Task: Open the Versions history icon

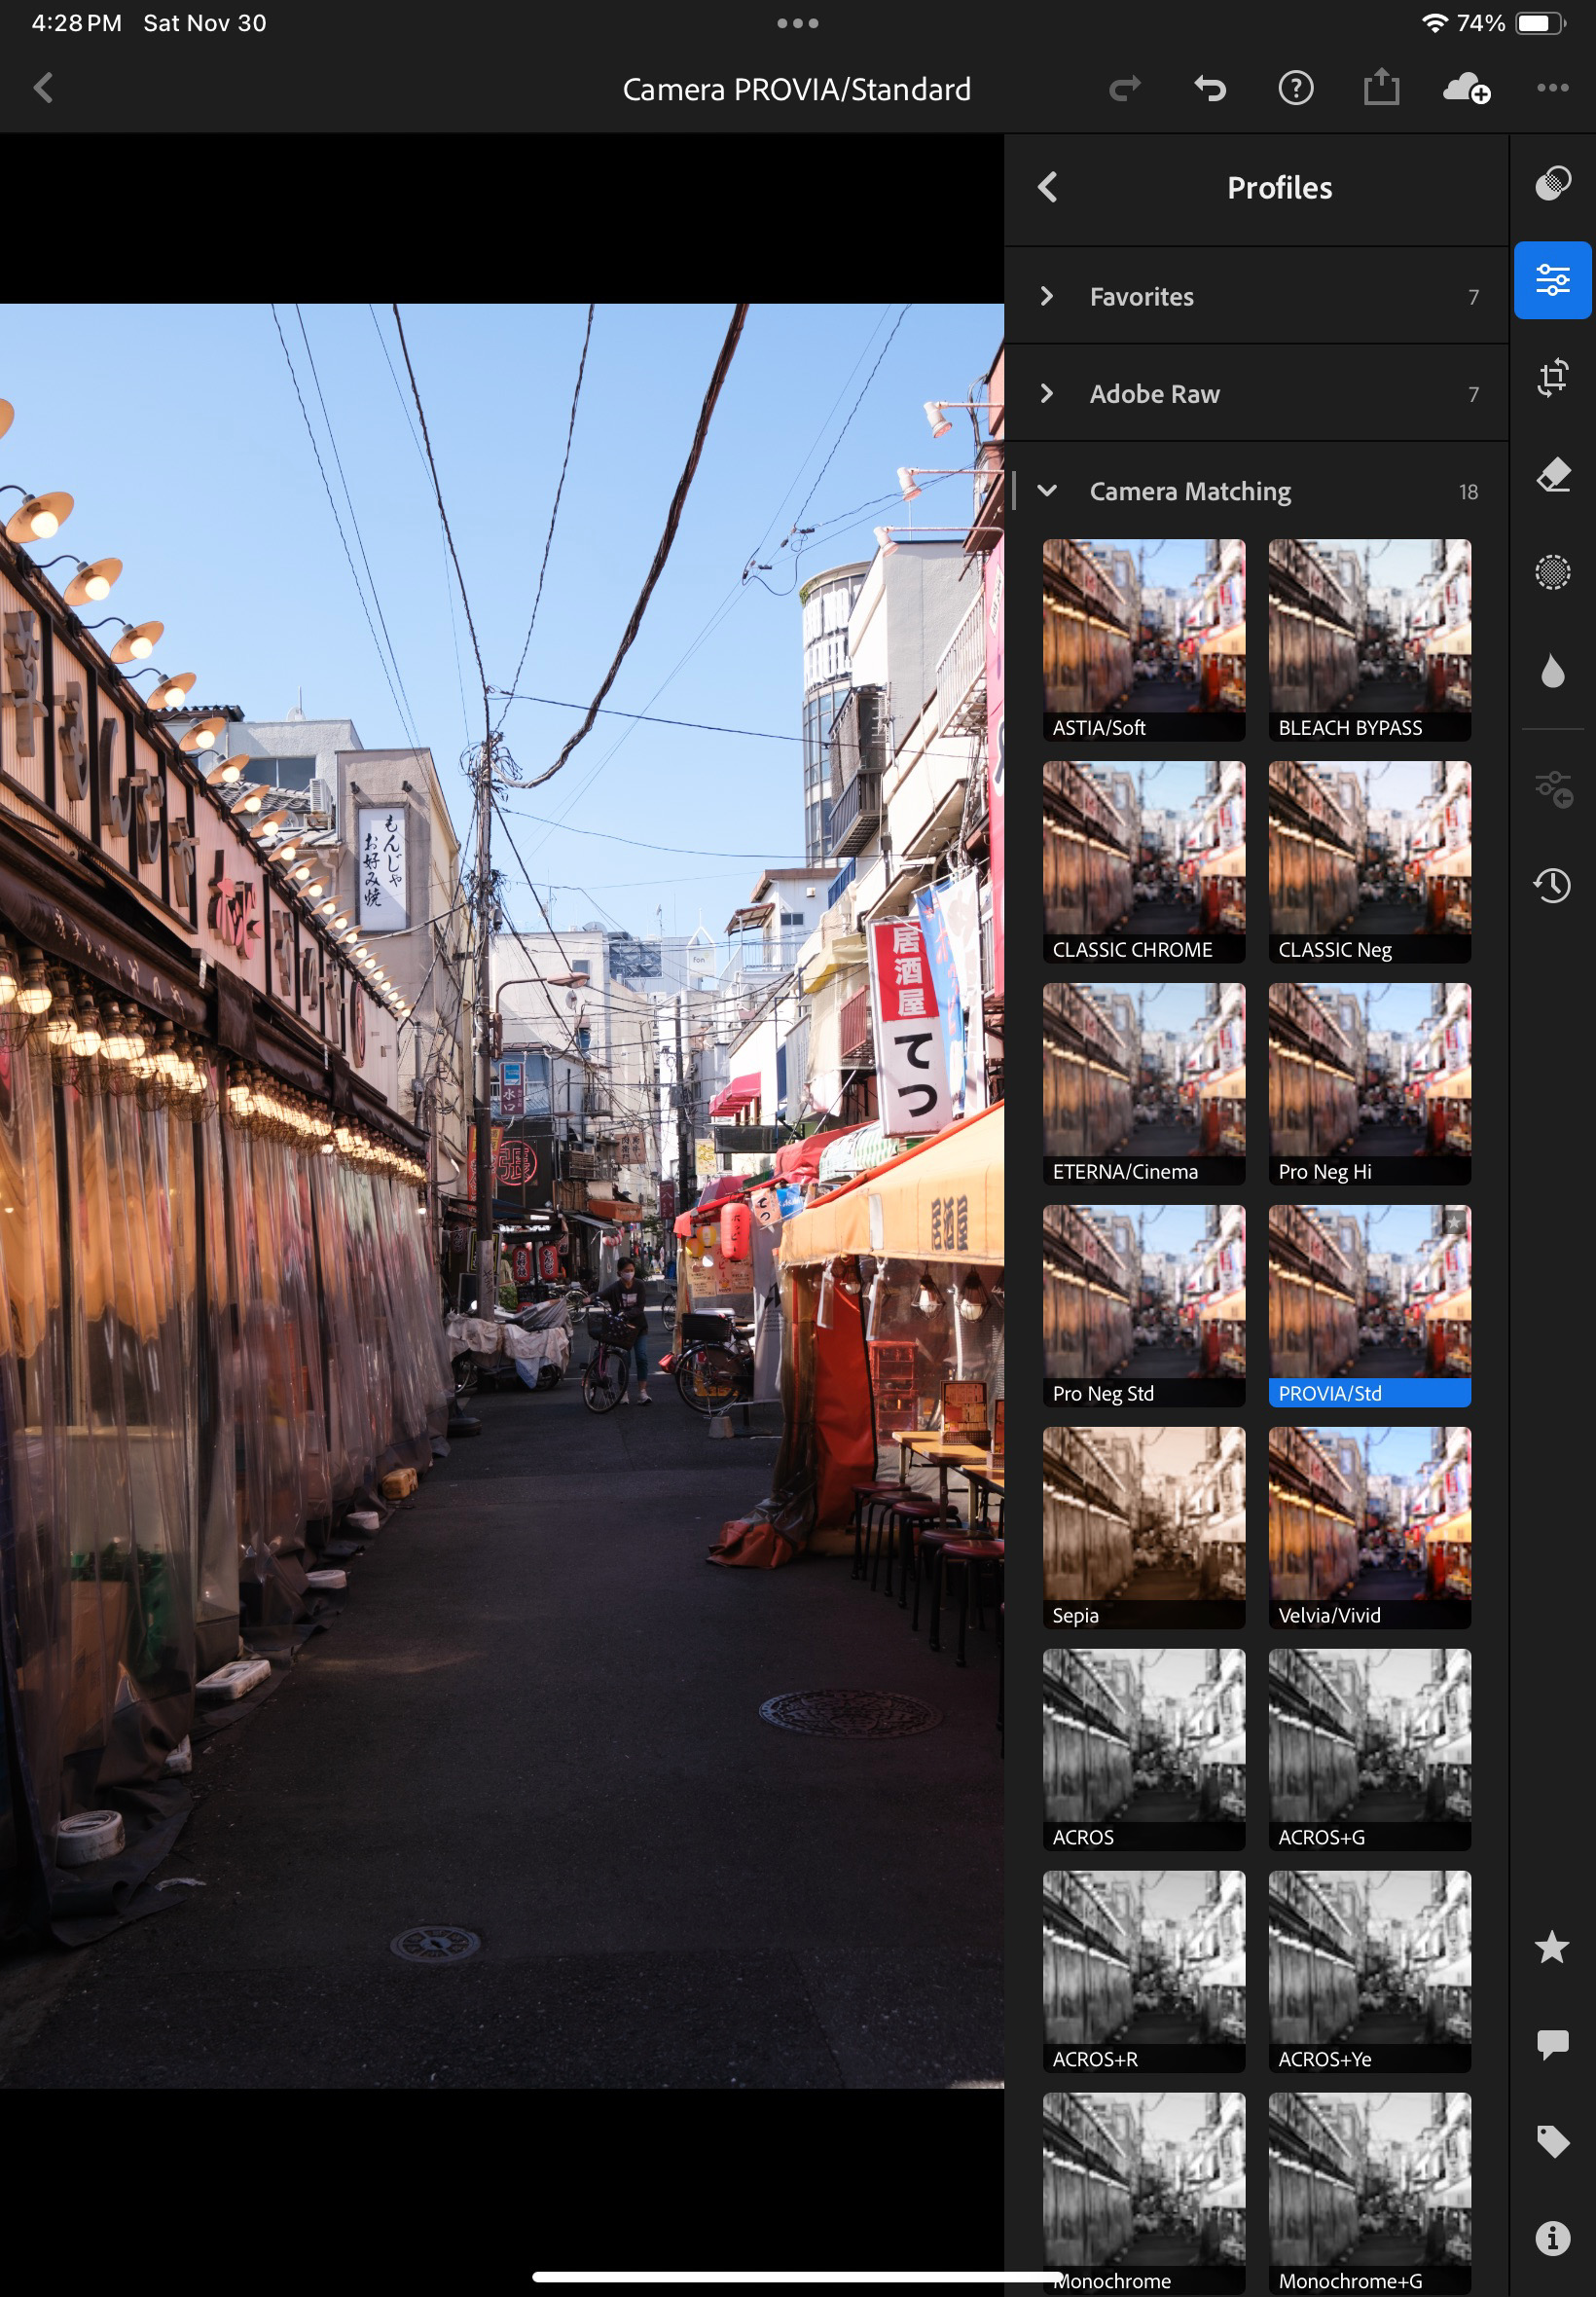Action: pos(1551,885)
